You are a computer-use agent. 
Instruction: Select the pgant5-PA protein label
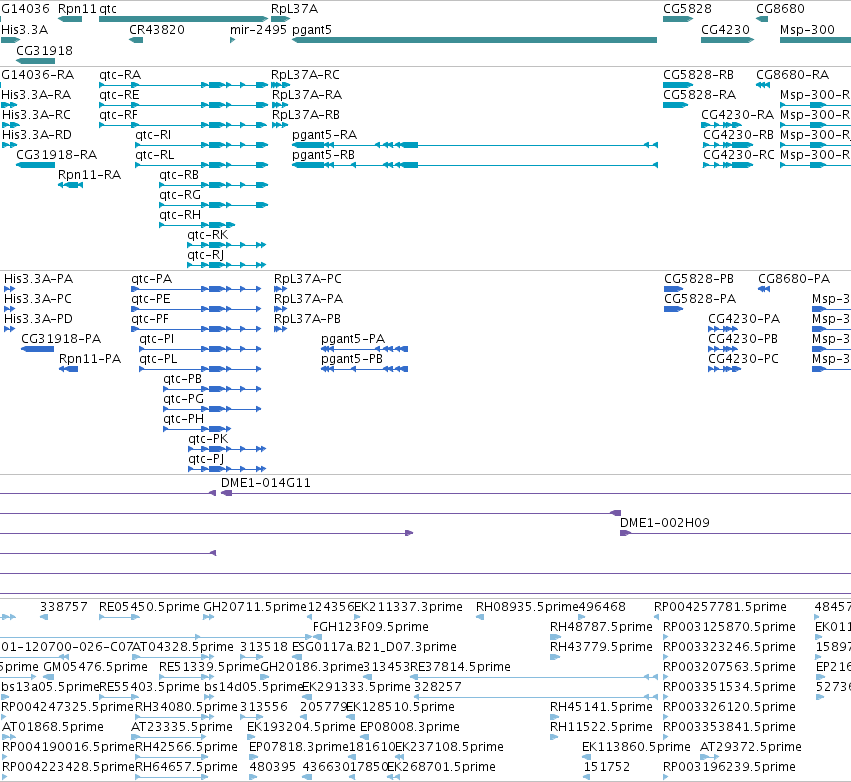click(x=353, y=339)
